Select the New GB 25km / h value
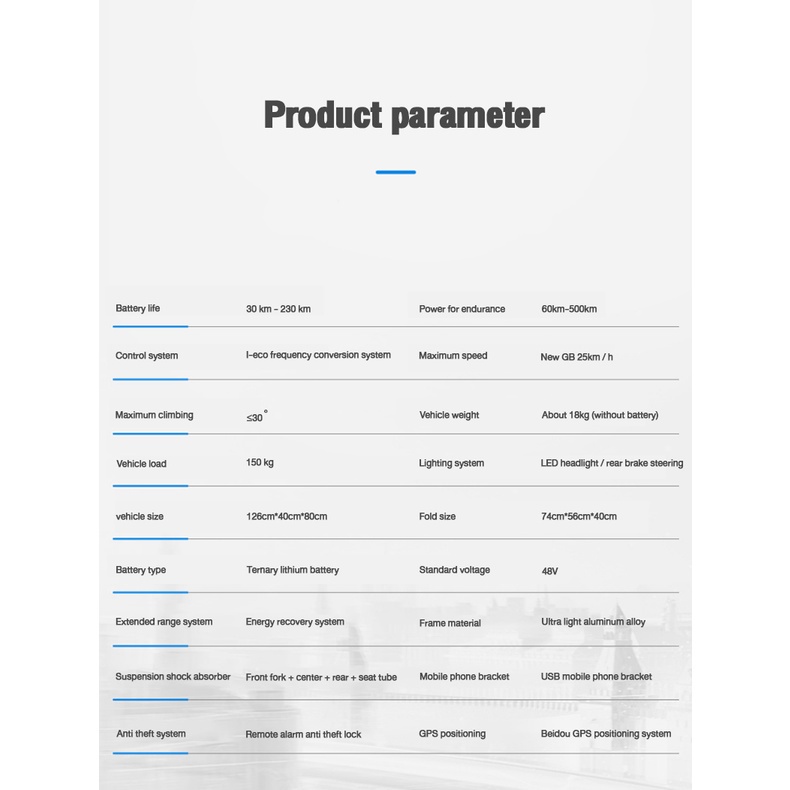This screenshot has width=790, height=790. [x=577, y=357]
